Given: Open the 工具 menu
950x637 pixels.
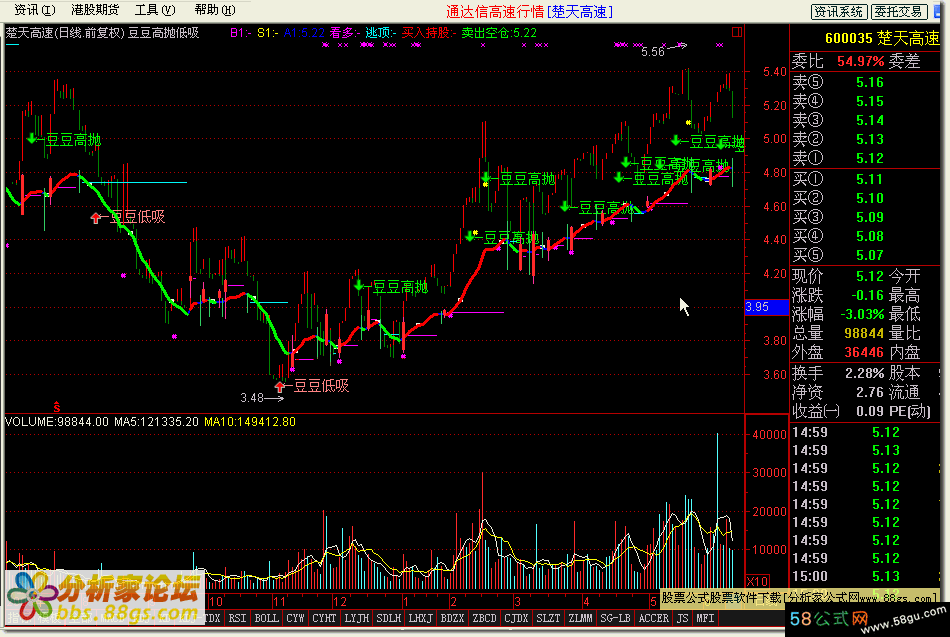Looking at the screenshot, I should [x=154, y=10].
